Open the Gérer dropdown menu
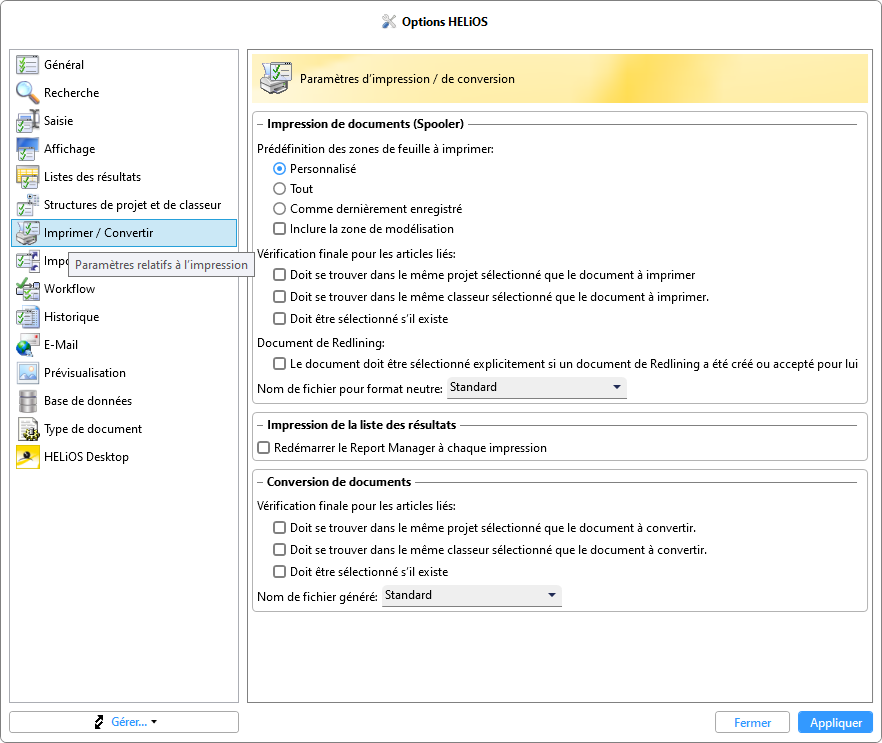The width and height of the screenshot is (882, 743). [x=124, y=722]
